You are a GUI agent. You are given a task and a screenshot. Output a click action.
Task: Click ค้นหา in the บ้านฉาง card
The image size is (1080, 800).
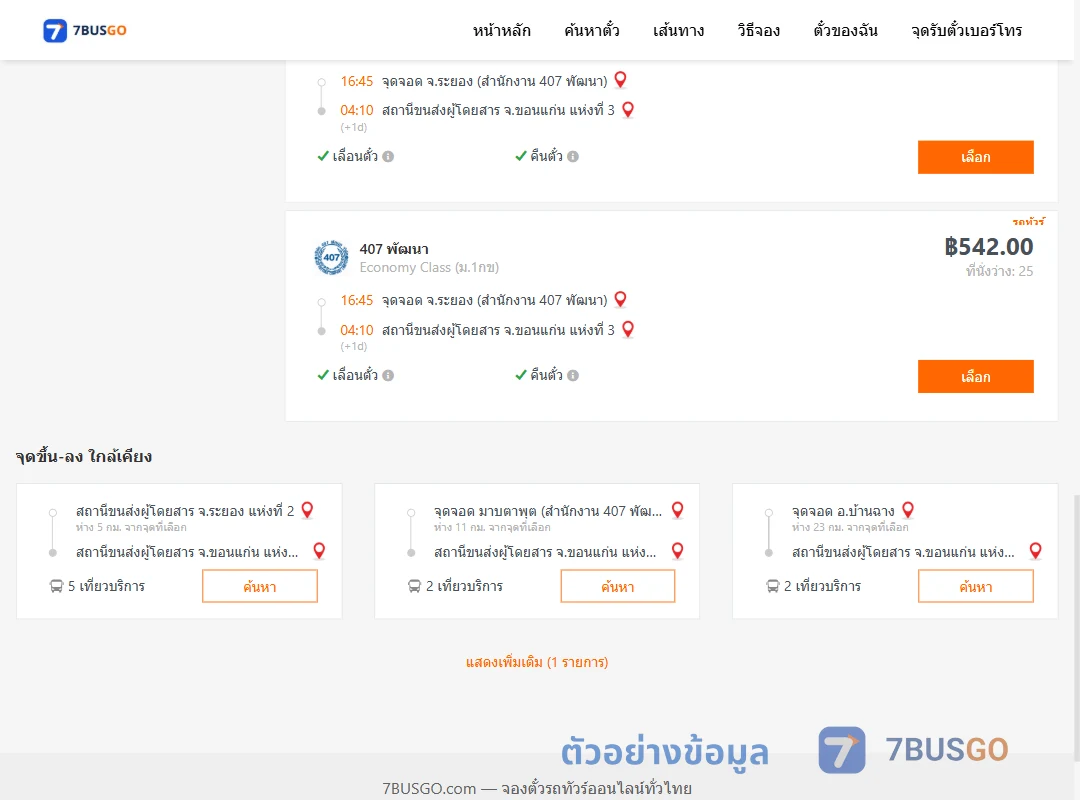click(975, 586)
